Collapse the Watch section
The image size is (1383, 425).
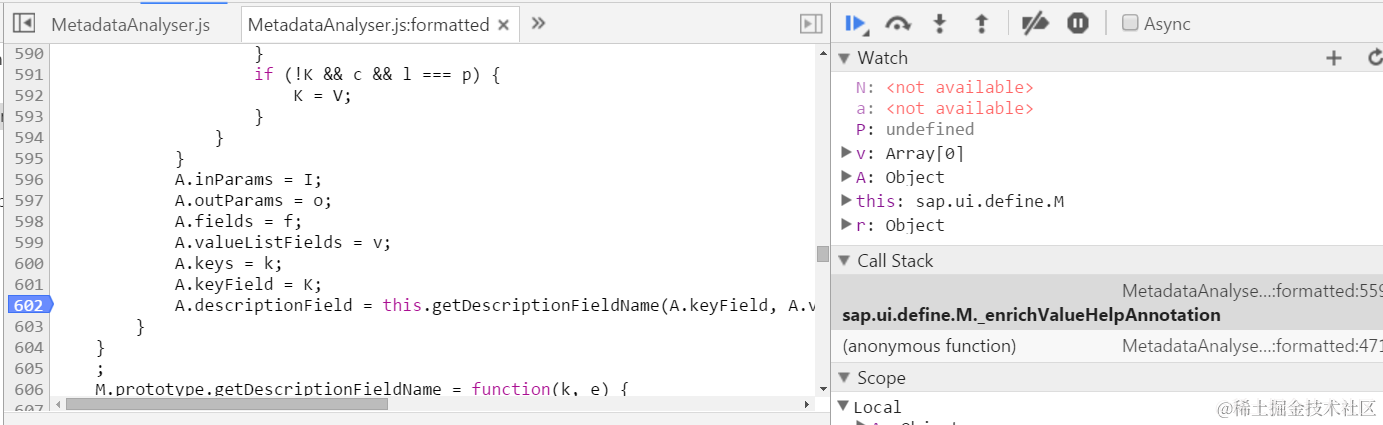(x=844, y=58)
